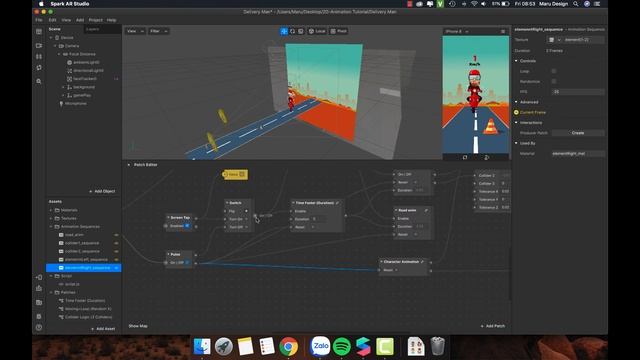Open the layout icon at top of left sidebar
The image size is (640, 360).
click(x=39, y=32)
